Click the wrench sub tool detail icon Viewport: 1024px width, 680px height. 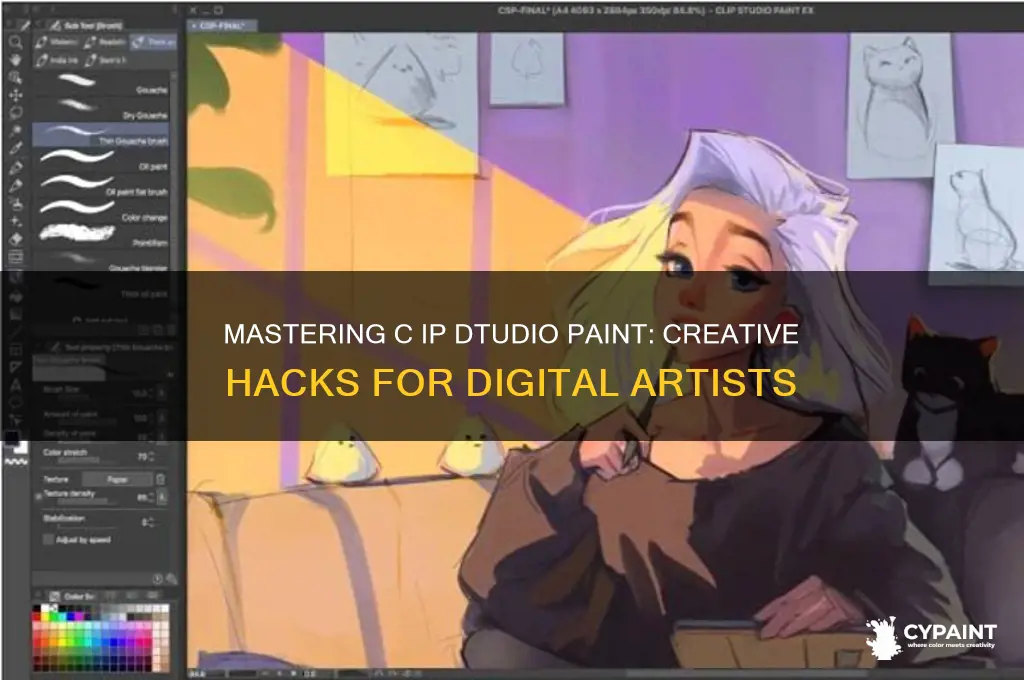point(171,579)
